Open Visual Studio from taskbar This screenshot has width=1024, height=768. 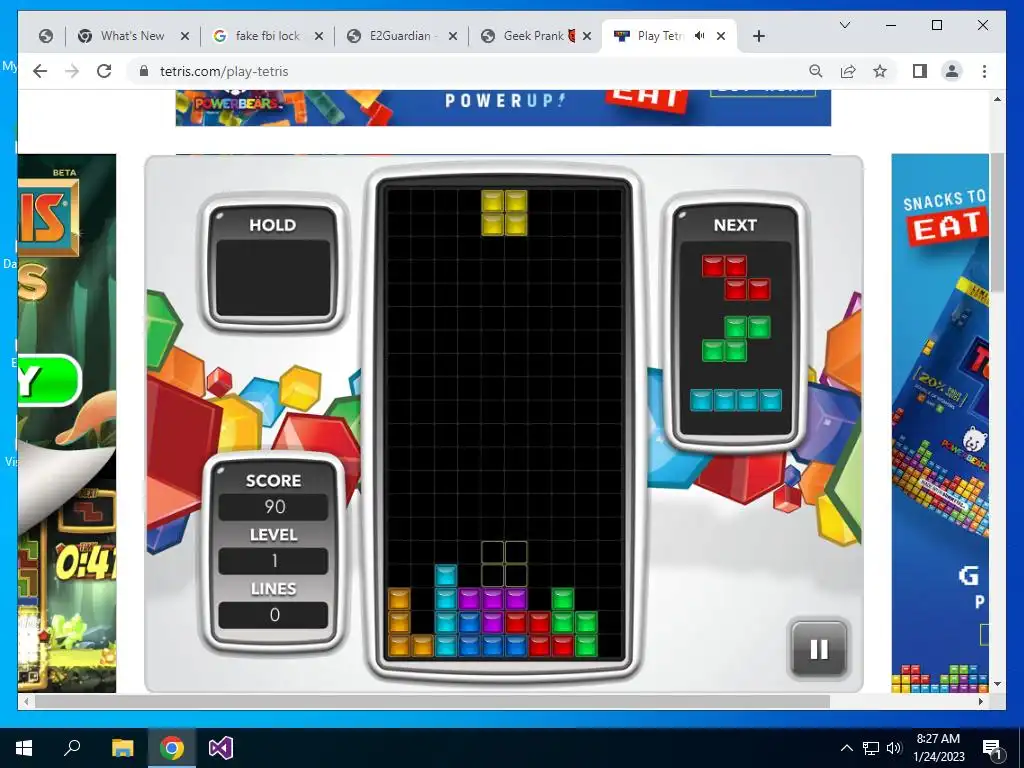pos(221,748)
